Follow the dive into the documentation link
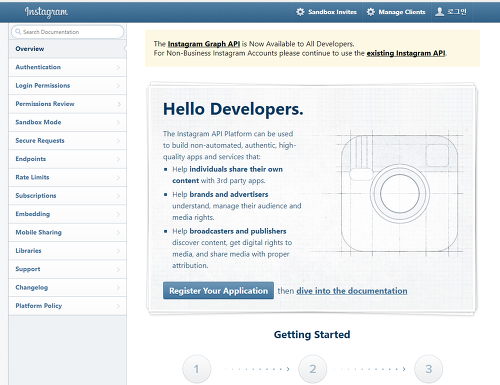Viewport: 500px width, 385px height. 352,291
